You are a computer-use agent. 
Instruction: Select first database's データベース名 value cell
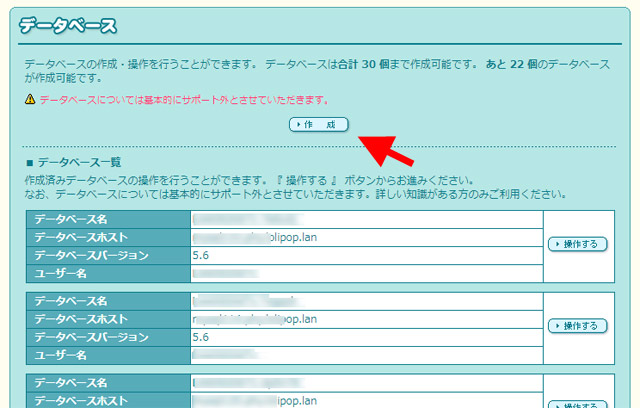366,218
